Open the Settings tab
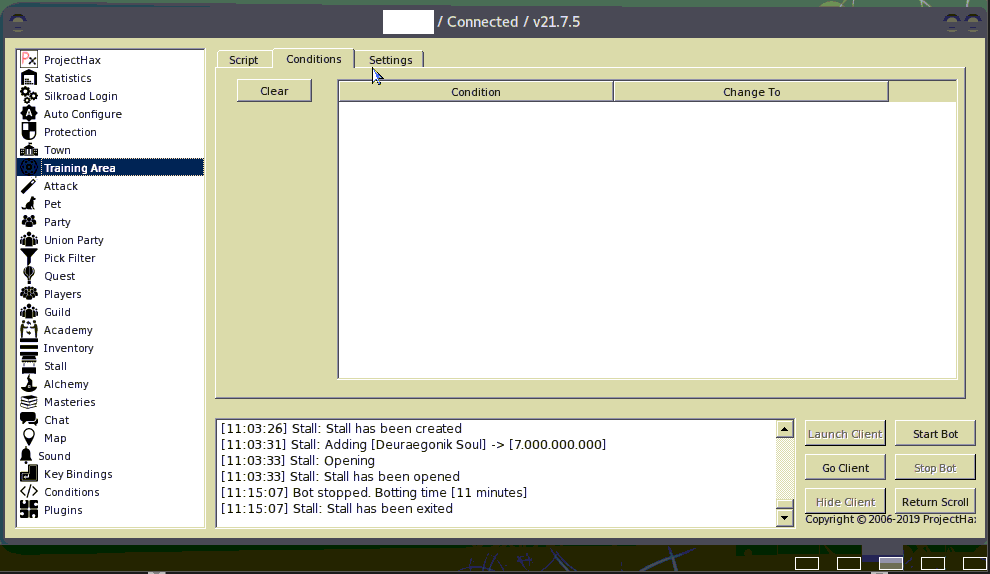The width and height of the screenshot is (990, 574). (390, 60)
